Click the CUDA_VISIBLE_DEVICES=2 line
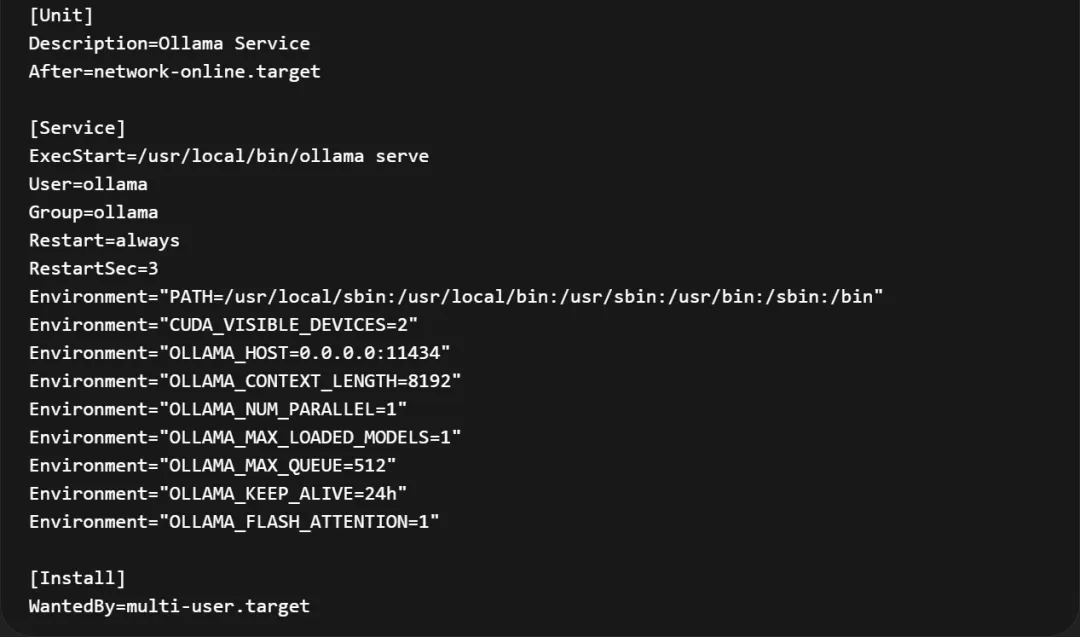Image resolution: width=1080 pixels, height=637 pixels. [x=223, y=325]
